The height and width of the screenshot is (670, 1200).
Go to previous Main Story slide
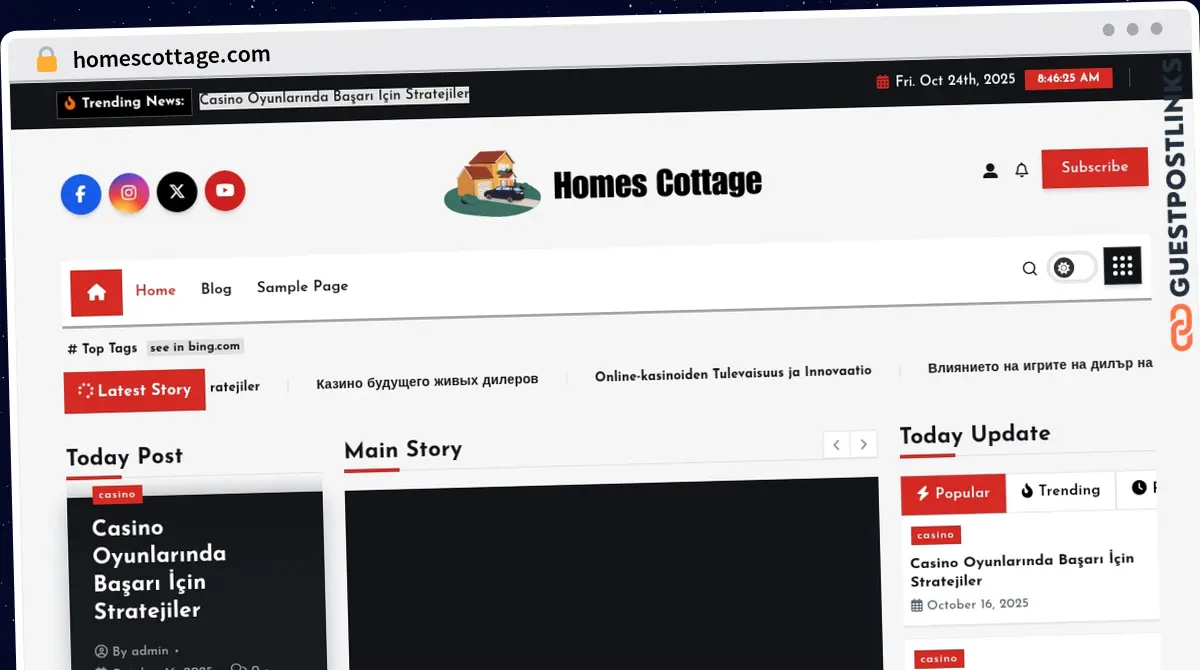click(836, 445)
